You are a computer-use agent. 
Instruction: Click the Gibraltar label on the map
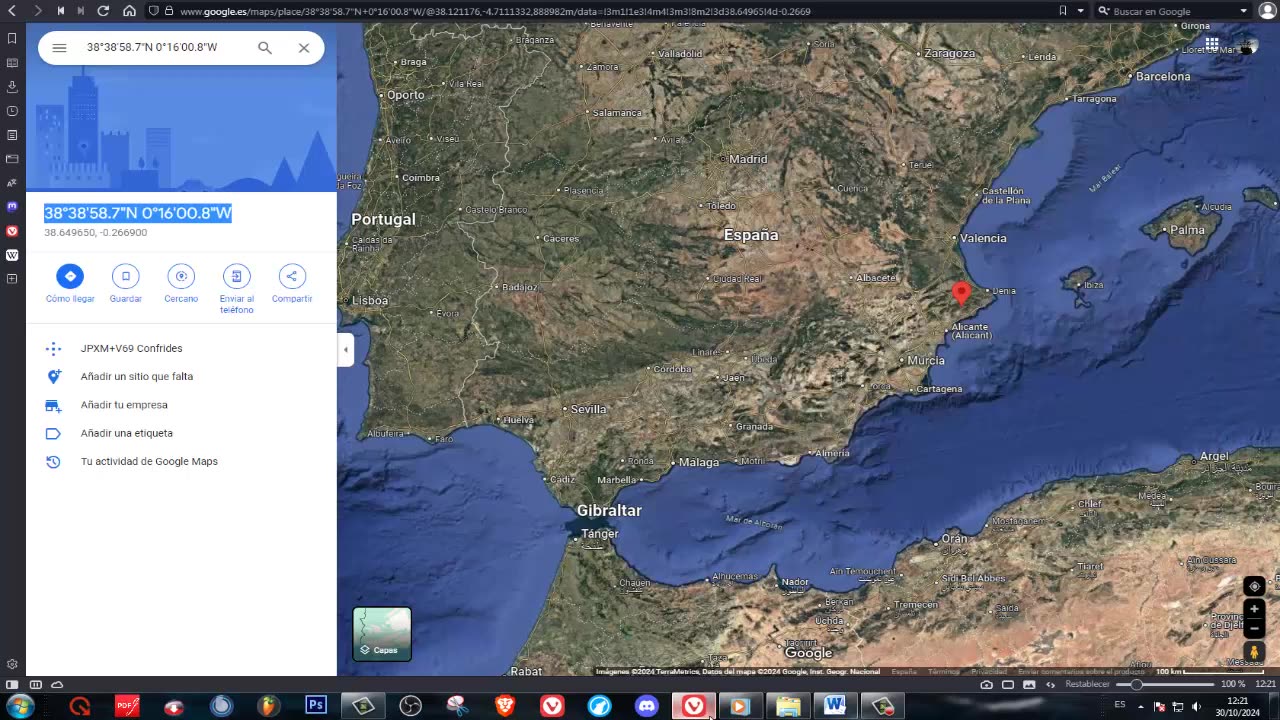609,510
